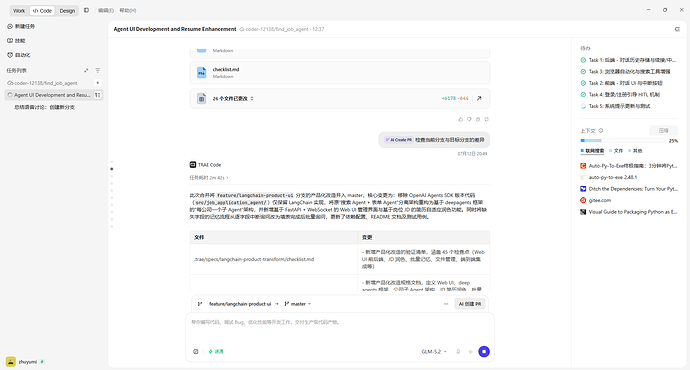Click the pin icon on Agent UI Development row
The image size is (690, 370).
pos(98,95)
